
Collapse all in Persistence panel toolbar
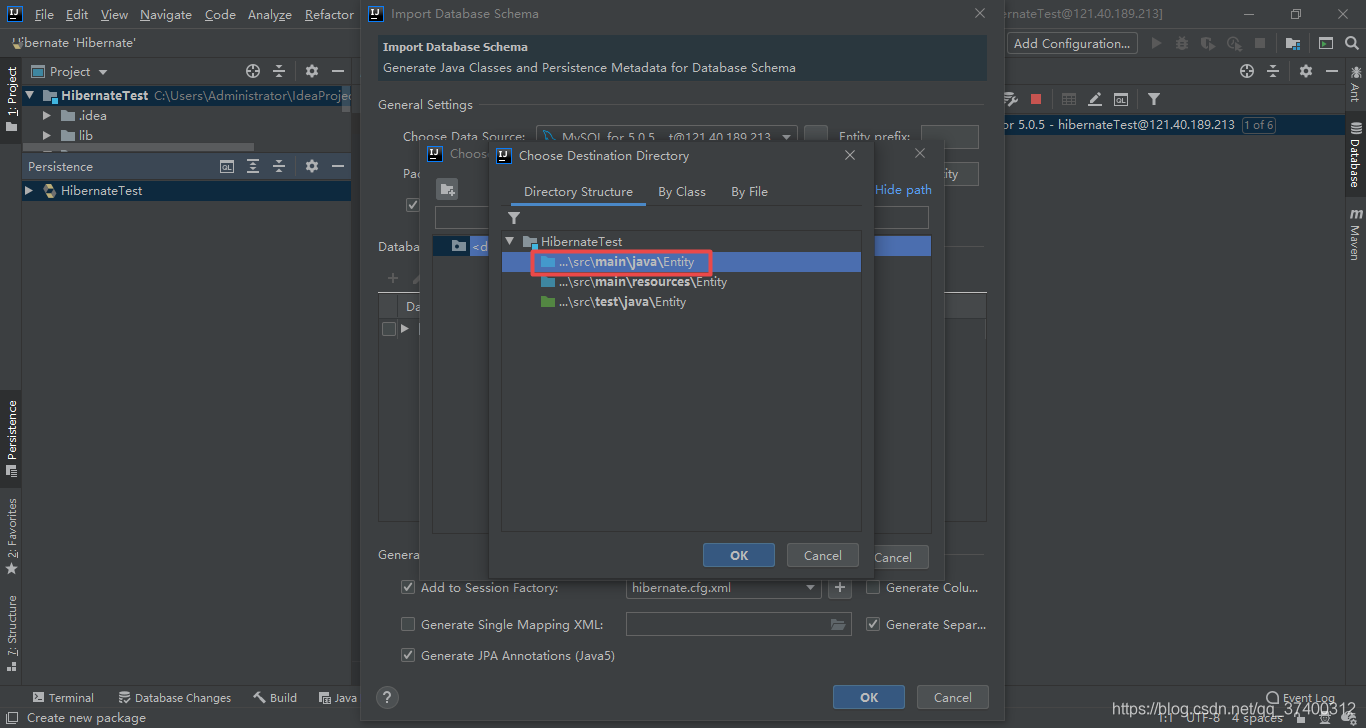(x=279, y=167)
